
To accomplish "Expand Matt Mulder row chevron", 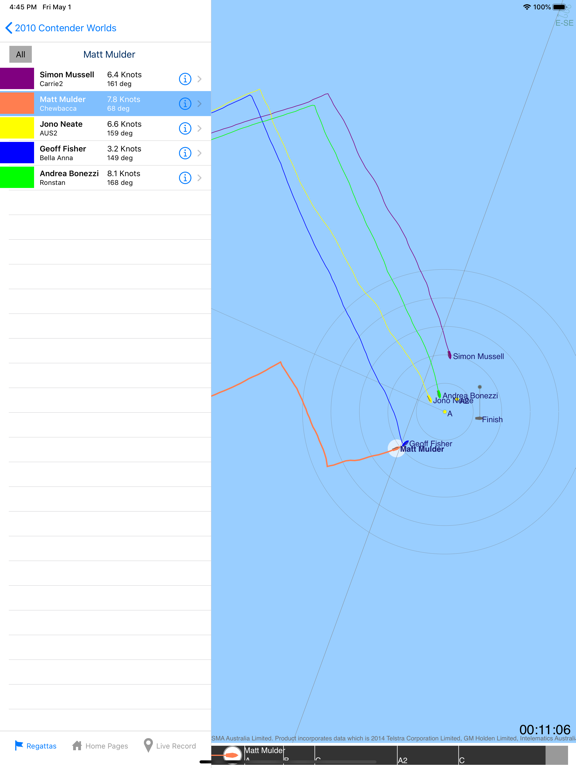I will tap(199, 103).
